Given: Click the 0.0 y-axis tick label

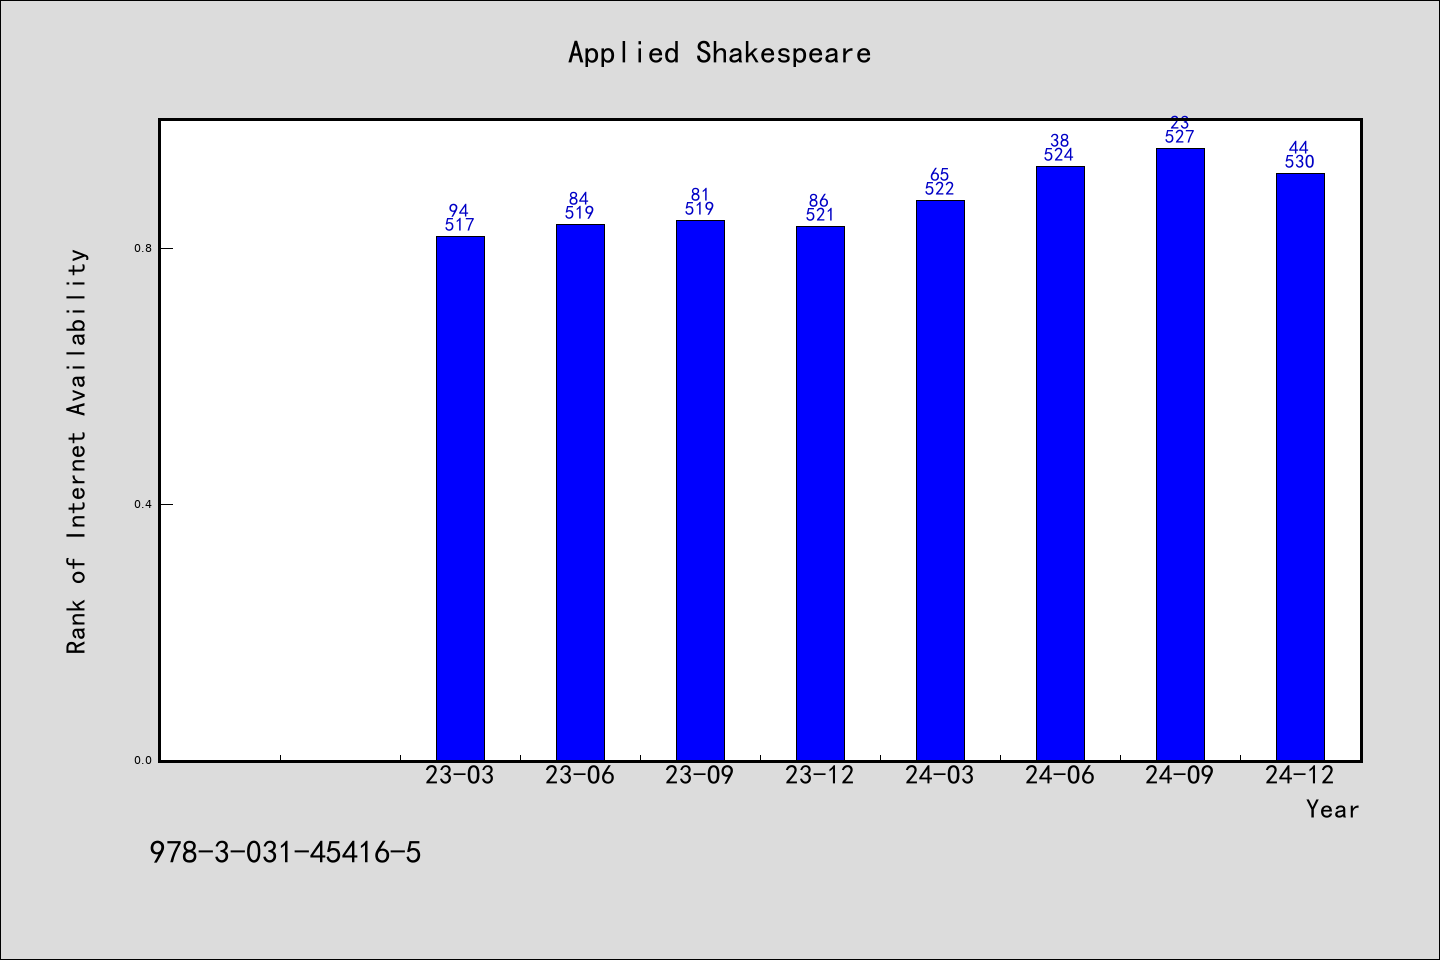Looking at the screenshot, I should point(142,760).
